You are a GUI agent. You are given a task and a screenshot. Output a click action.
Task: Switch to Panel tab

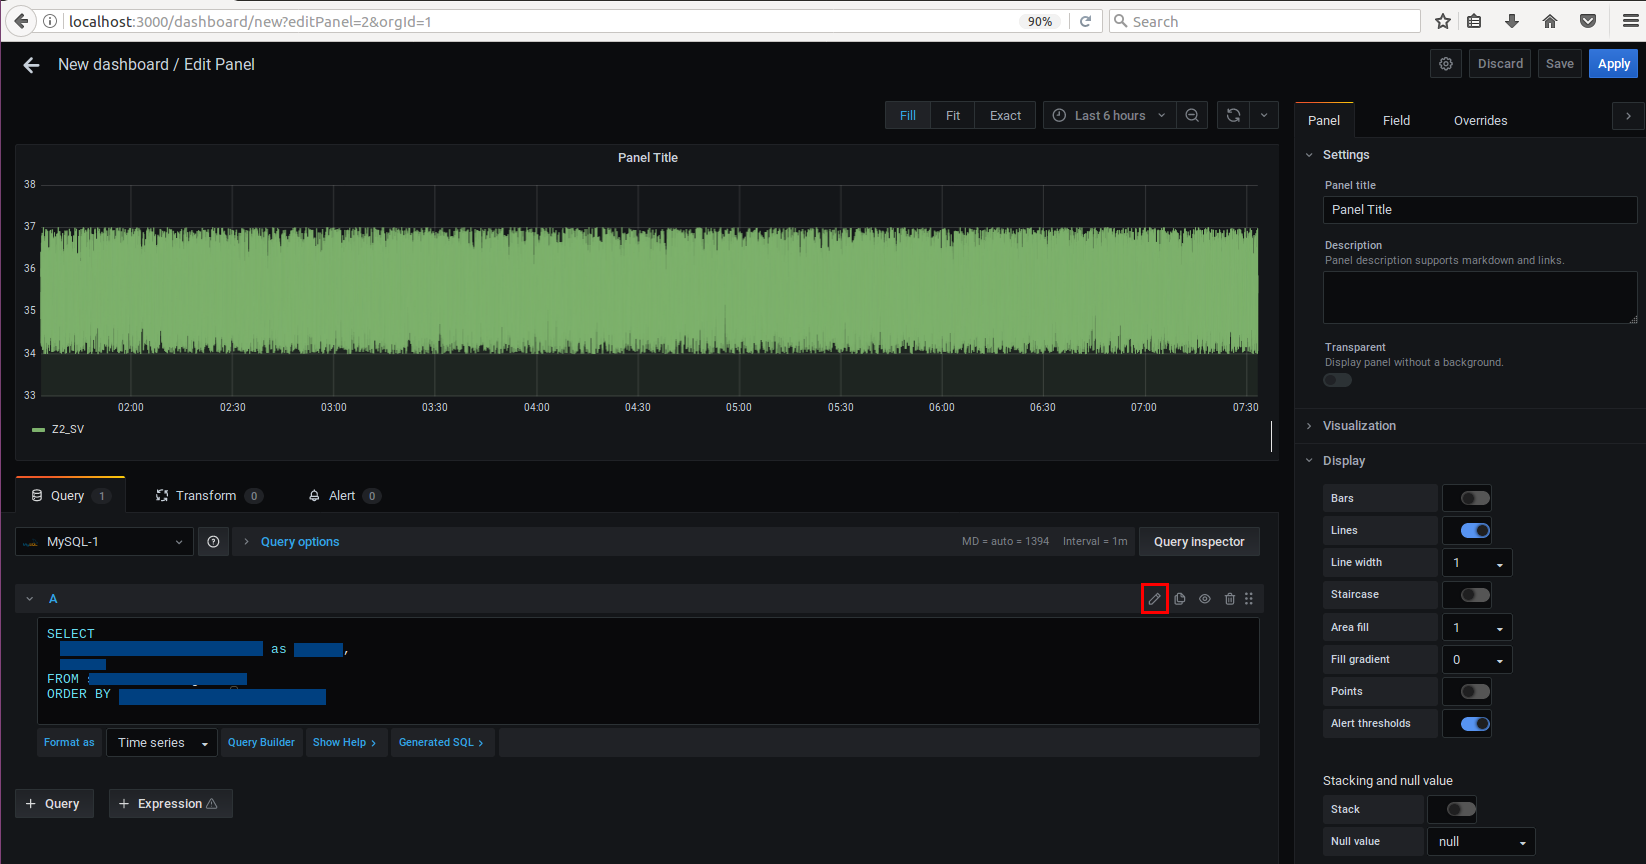tap(1324, 121)
